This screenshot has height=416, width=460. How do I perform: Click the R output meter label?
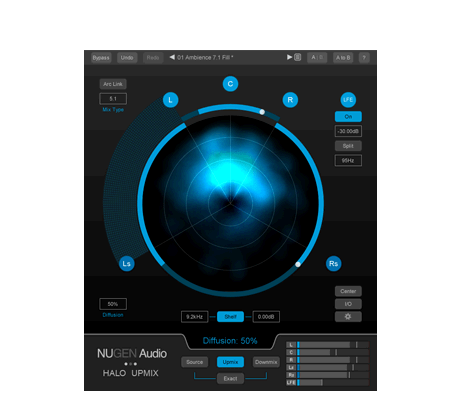[291, 360]
